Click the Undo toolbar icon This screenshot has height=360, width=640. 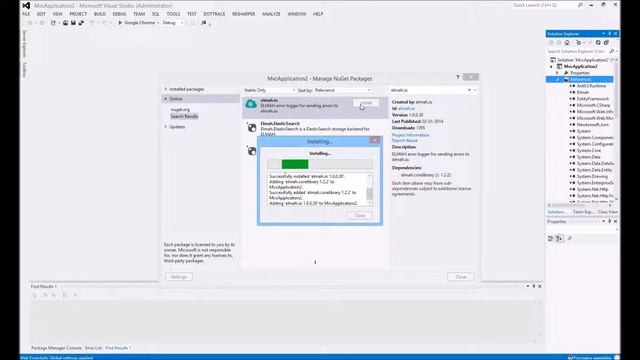(92, 23)
